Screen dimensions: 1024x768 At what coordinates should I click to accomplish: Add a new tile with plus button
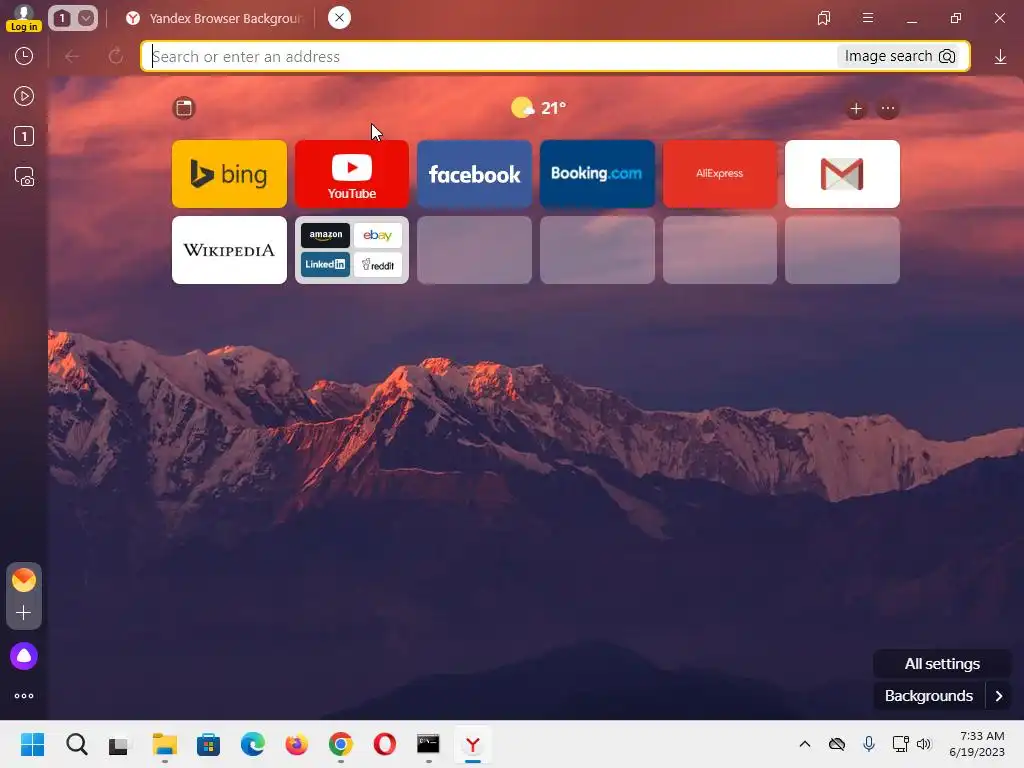coord(856,109)
